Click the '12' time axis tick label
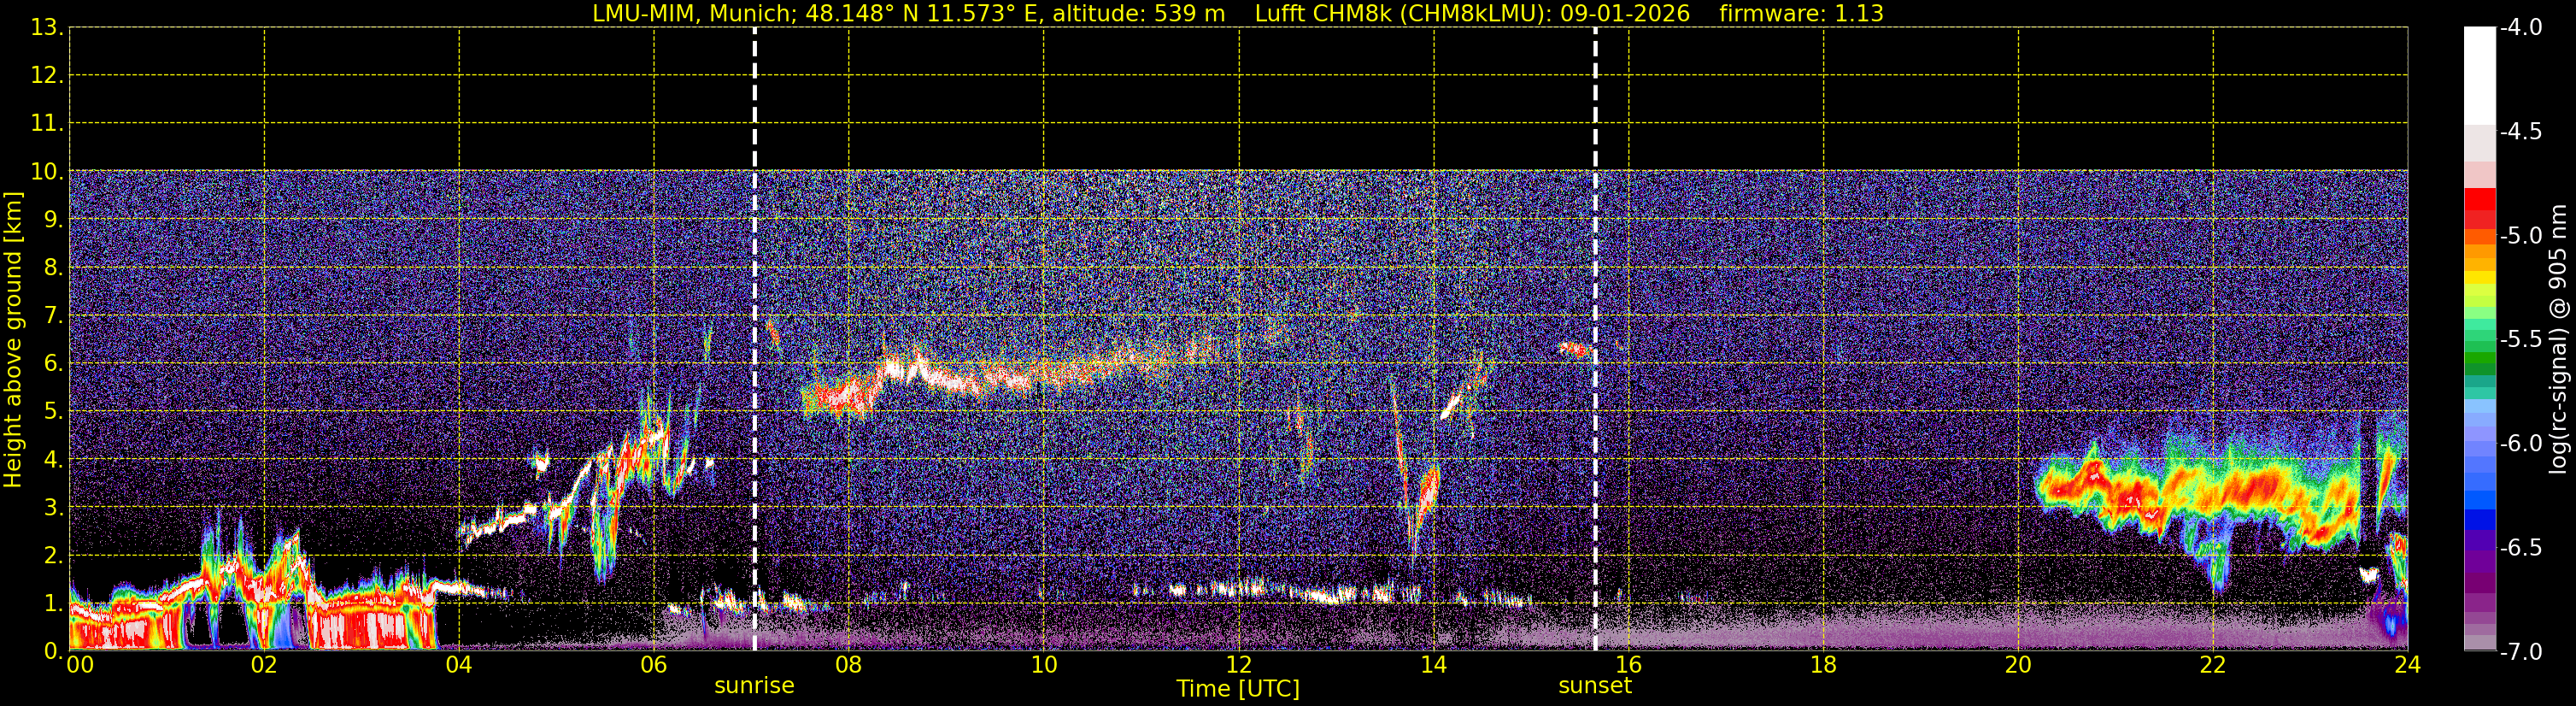This screenshot has height=706, width=2576. [x=1238, y=665]
